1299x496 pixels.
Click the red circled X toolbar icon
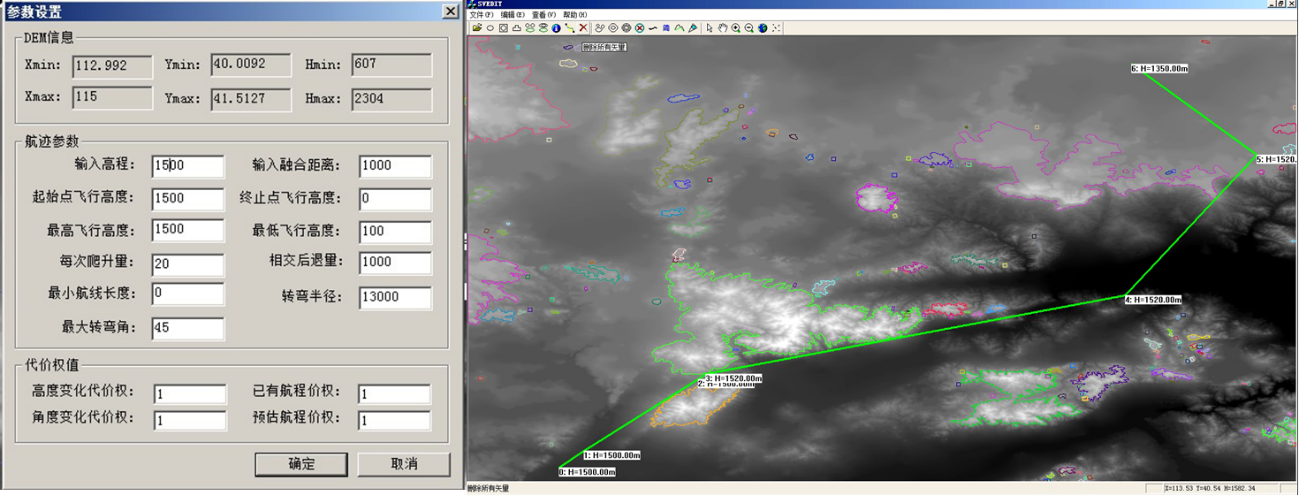(639, 28)
